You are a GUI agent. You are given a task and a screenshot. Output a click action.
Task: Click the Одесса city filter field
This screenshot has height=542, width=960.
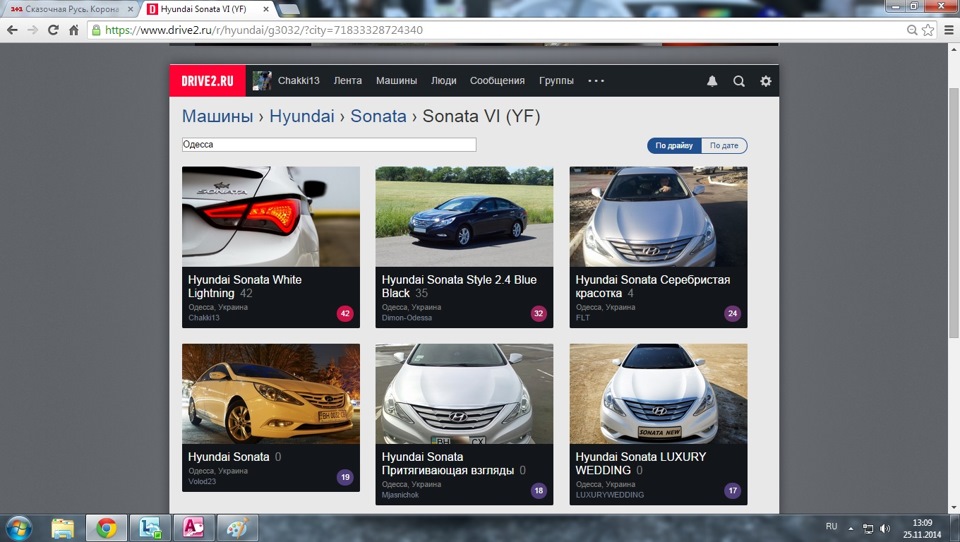click(x=329, y=145)
